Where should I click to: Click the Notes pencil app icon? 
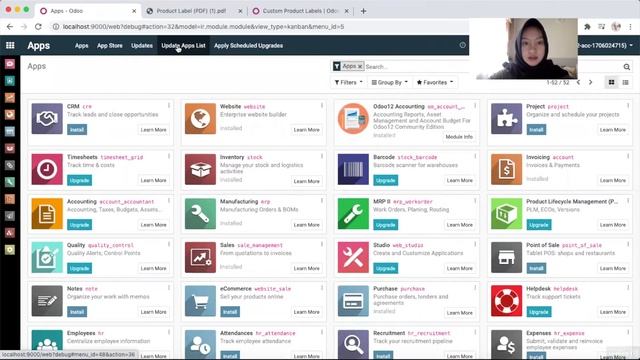click(47, 301)
